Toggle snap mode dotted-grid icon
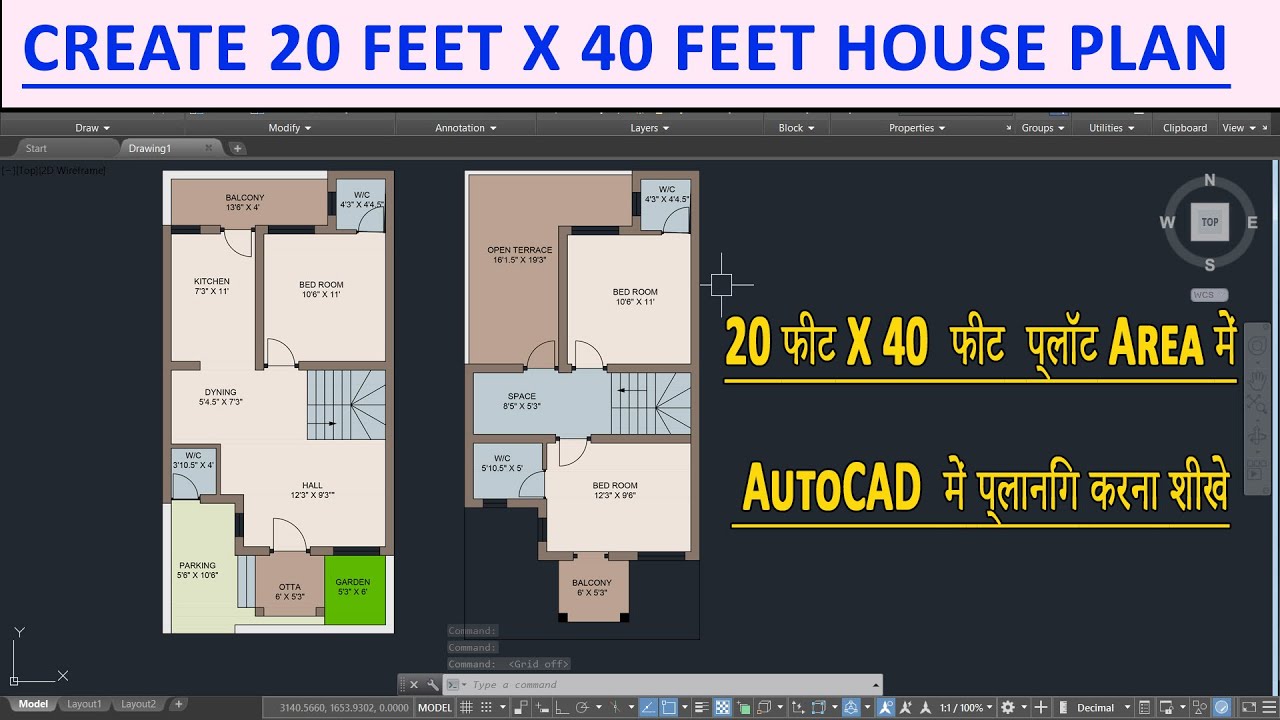The height and width of the screenshot is (720, 1280). pyautogui.click(x=486, y=707)
